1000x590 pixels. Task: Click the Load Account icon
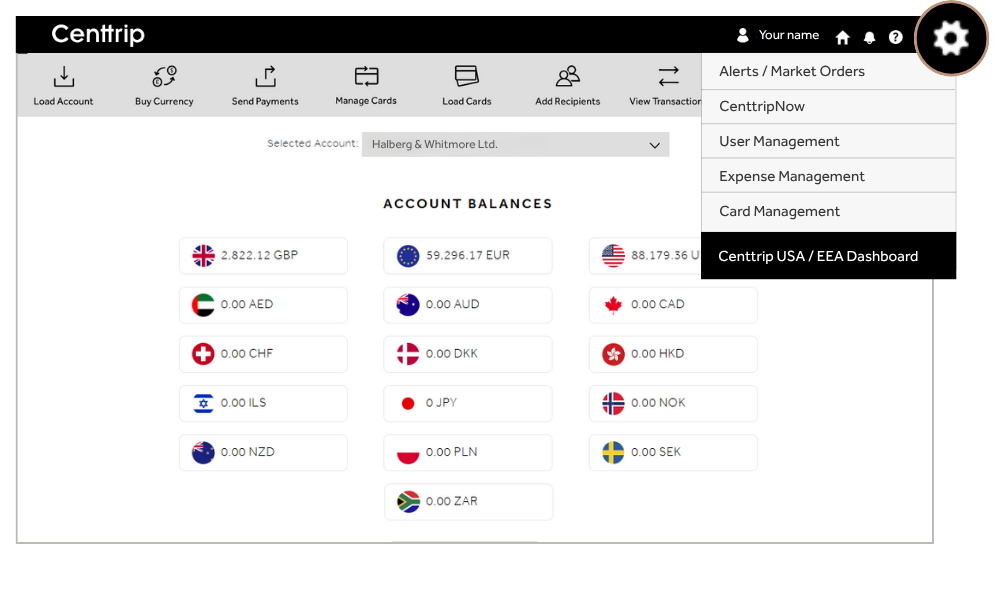click(x=63, y=77)
